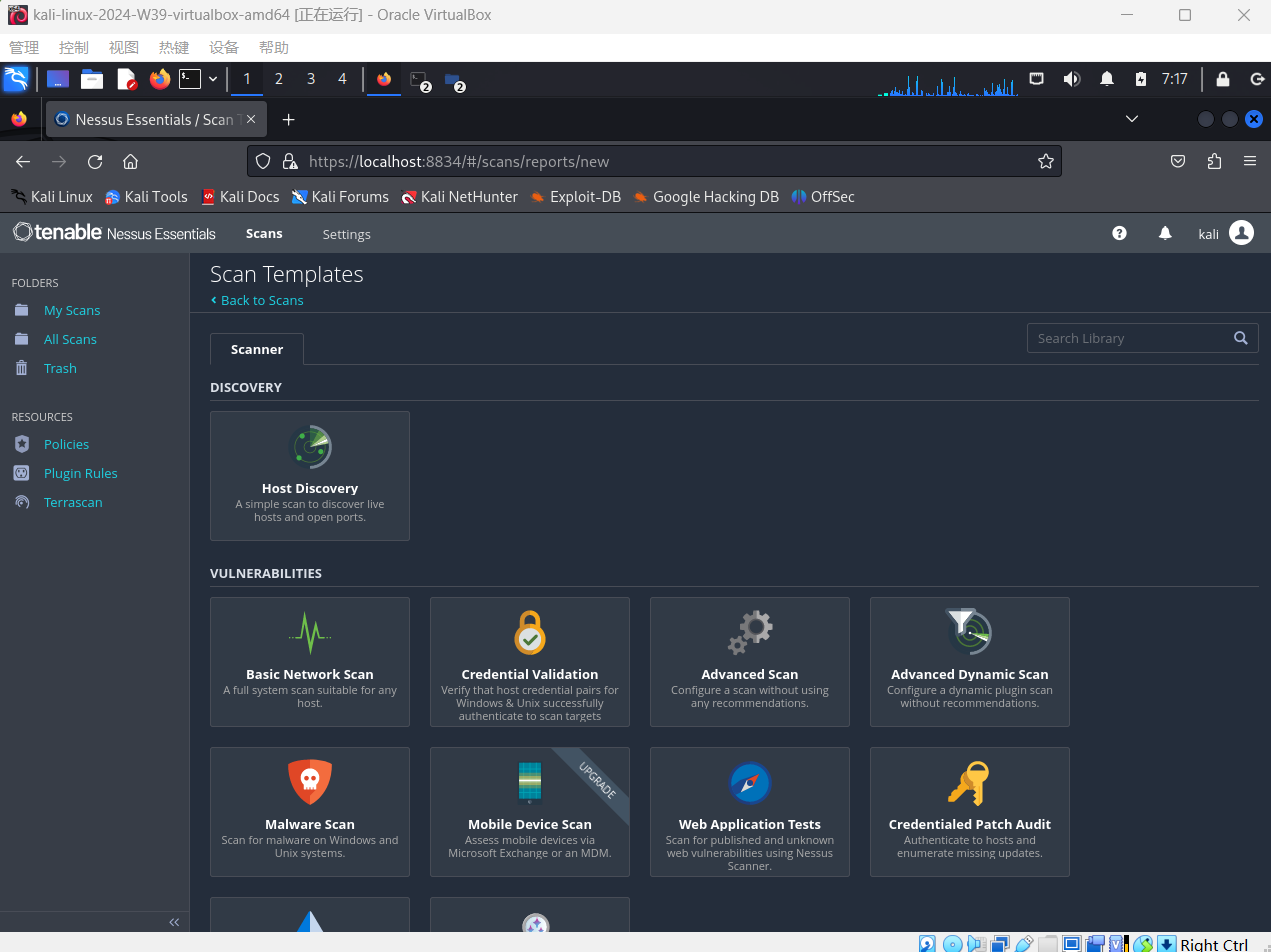Click the lock screen icon in Kali panel

pyautogui.click(x=1222, y=79)
